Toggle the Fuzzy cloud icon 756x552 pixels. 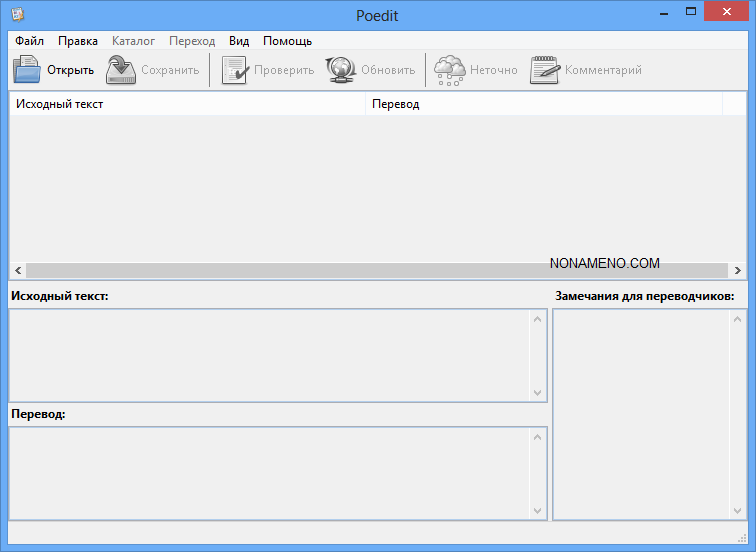pos(449,70)
